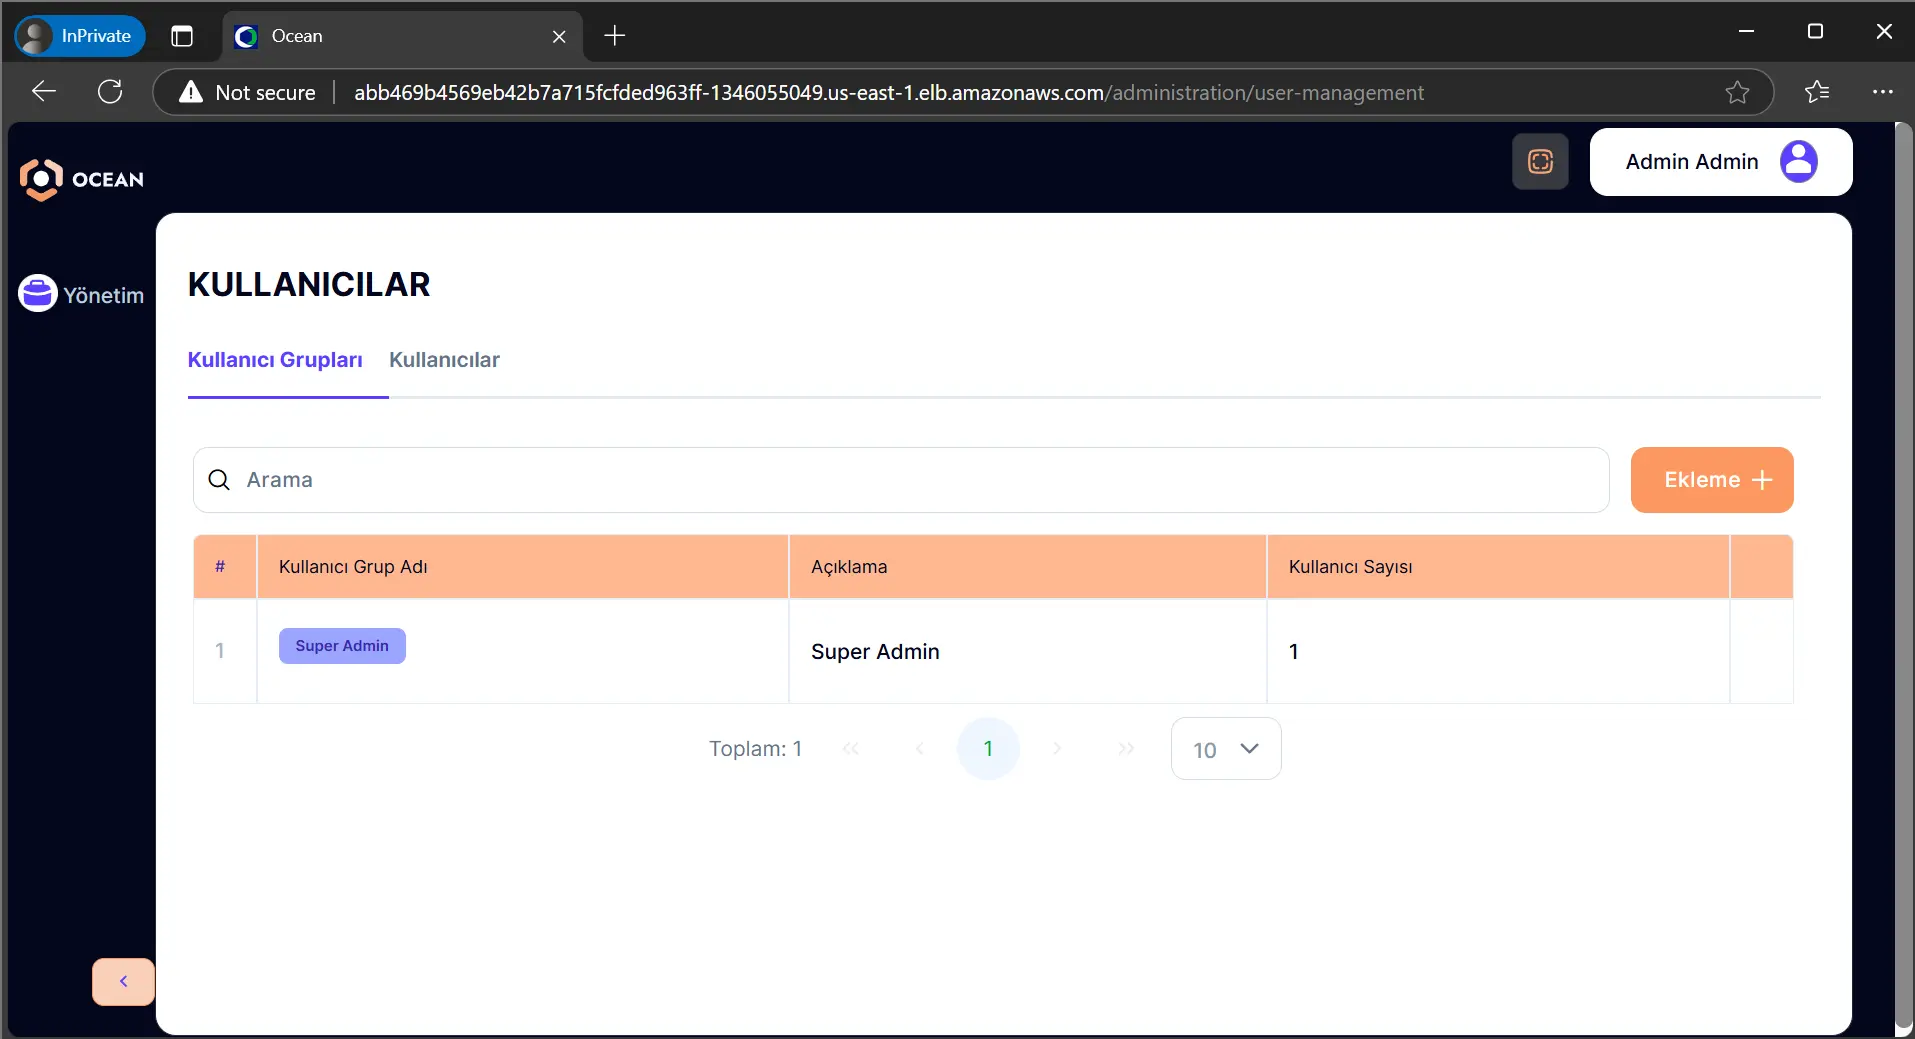Click the Super Admin group badge
Image resolution: width=1915 pixels, height=1039 pixels.
click(x=341, y=645)
